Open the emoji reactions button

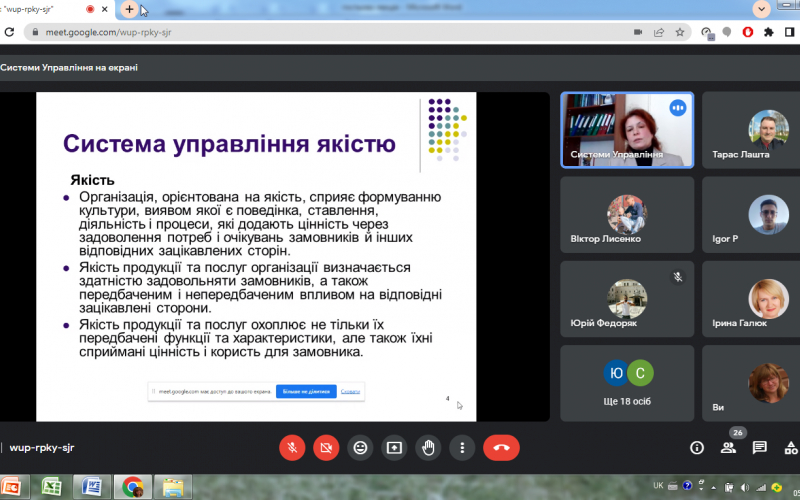[x=360, y=448]
